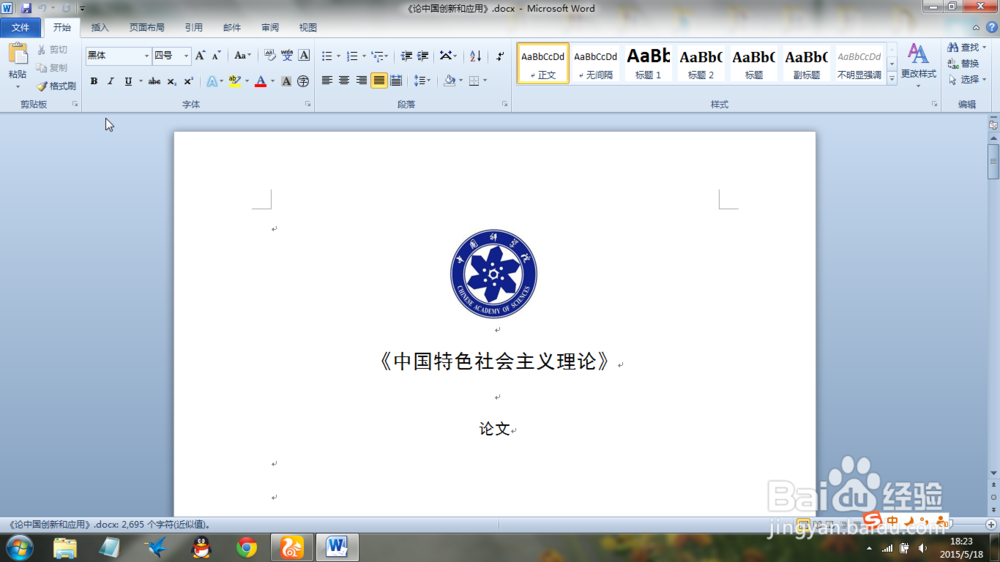Align text right
The width and height of the screenshot is (1000, 562).
[x=361, y=80]
